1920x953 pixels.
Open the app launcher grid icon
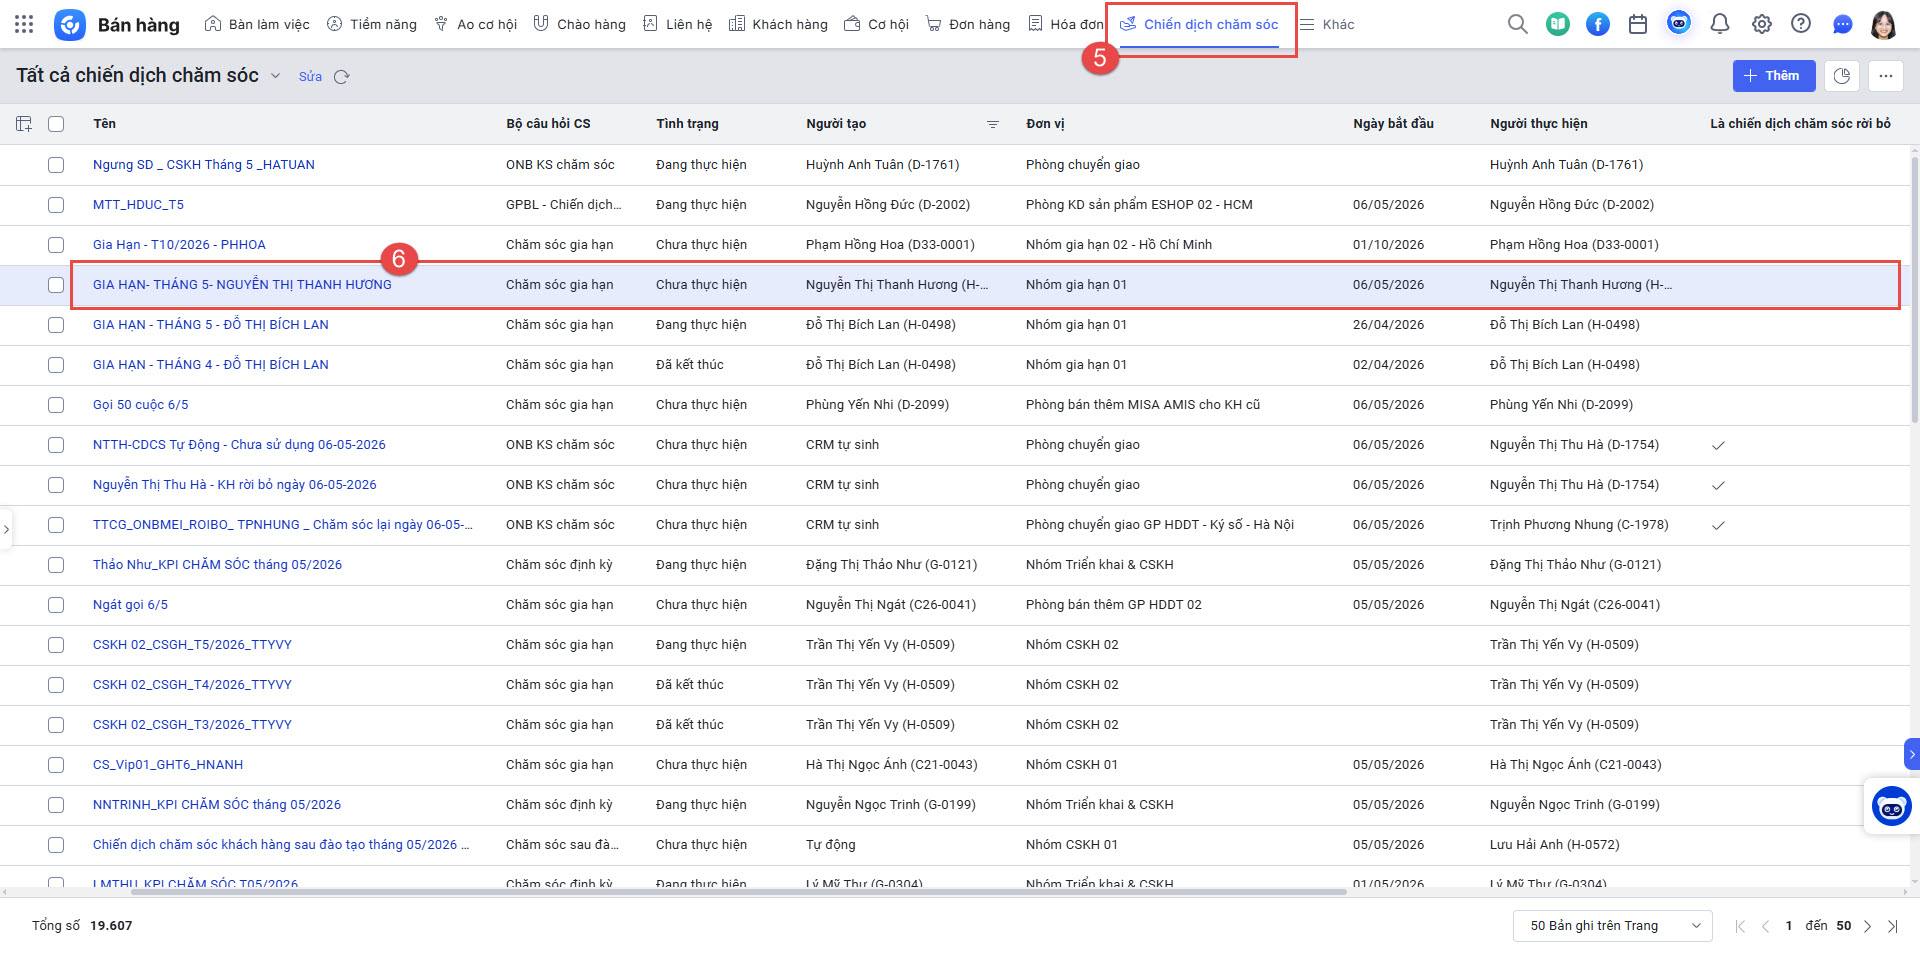point(24,24)
